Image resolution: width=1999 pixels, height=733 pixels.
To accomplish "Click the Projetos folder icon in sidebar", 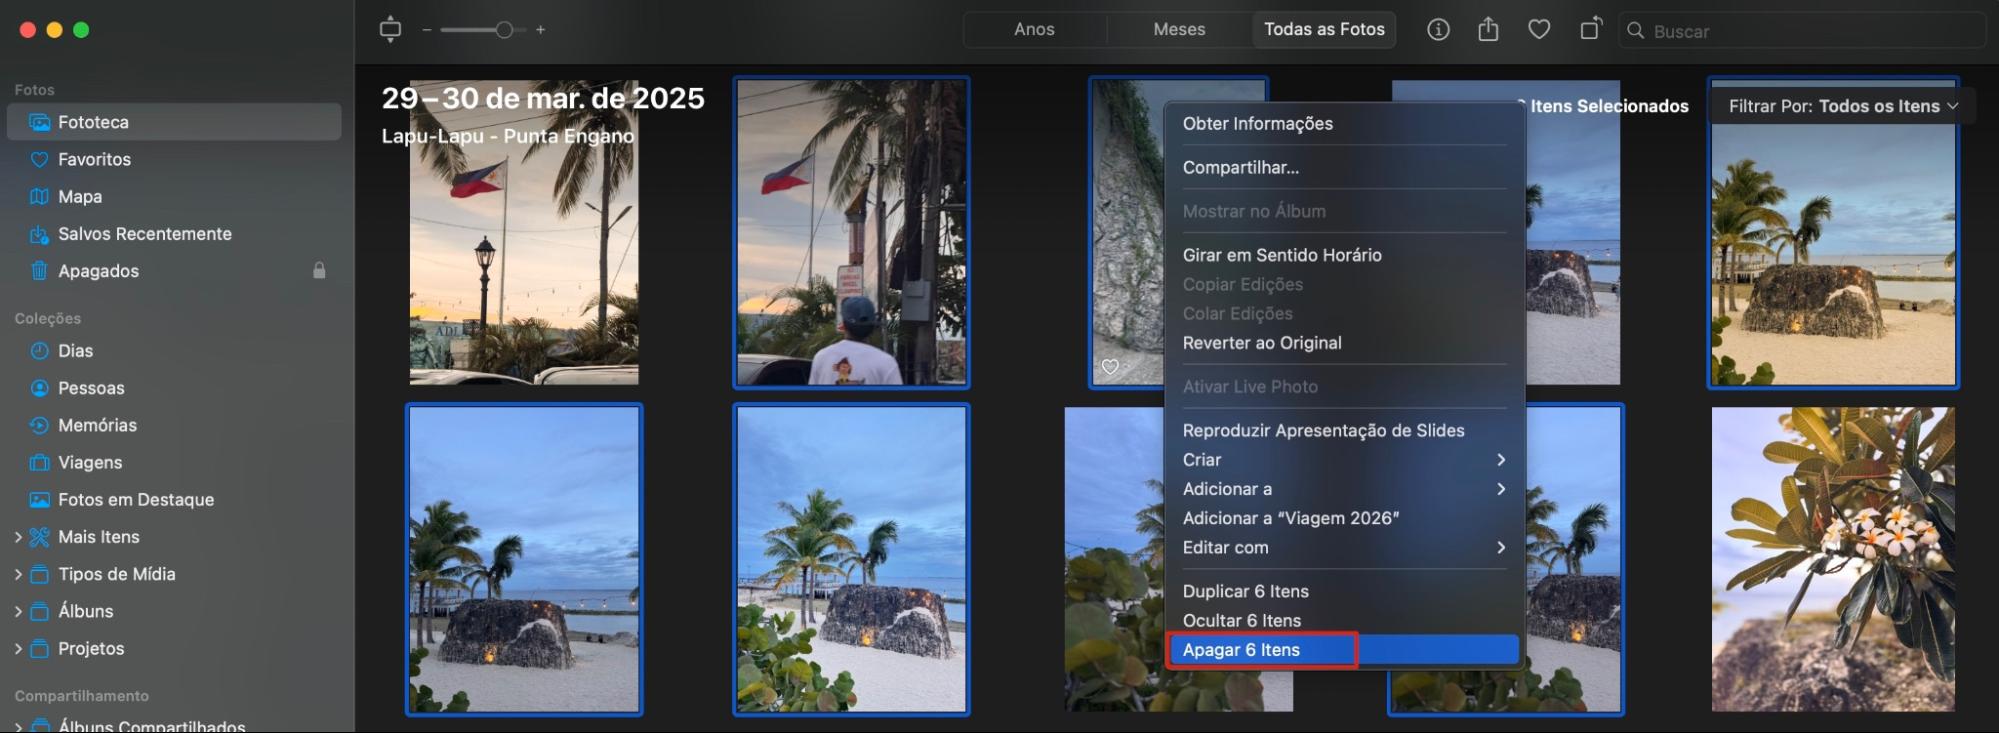I will [39, 648].
